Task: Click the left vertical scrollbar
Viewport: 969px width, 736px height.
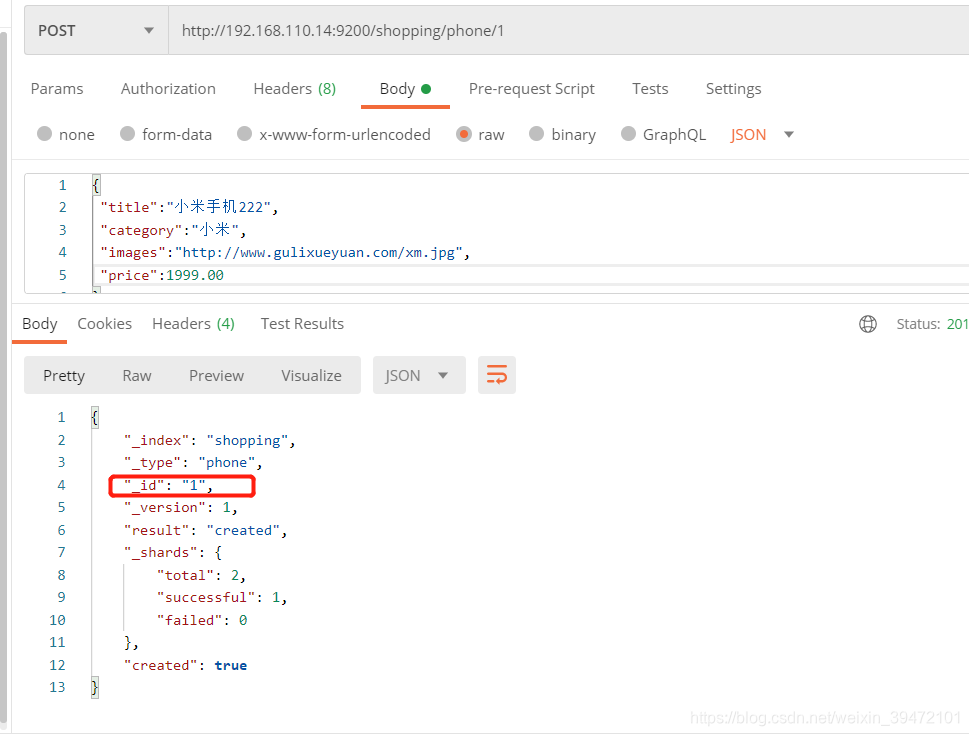Action: click(x=3, y=377)
